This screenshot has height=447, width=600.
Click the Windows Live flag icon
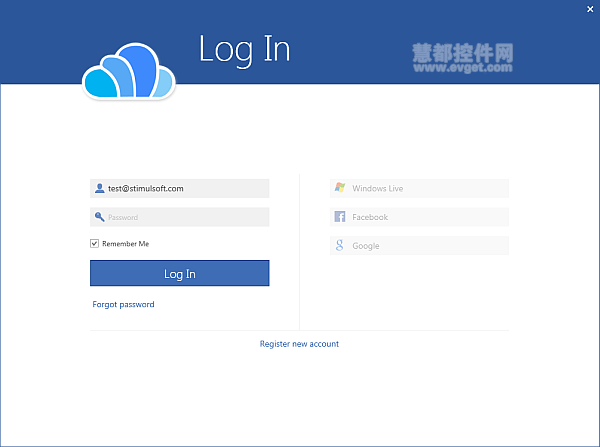coord(340,188)
